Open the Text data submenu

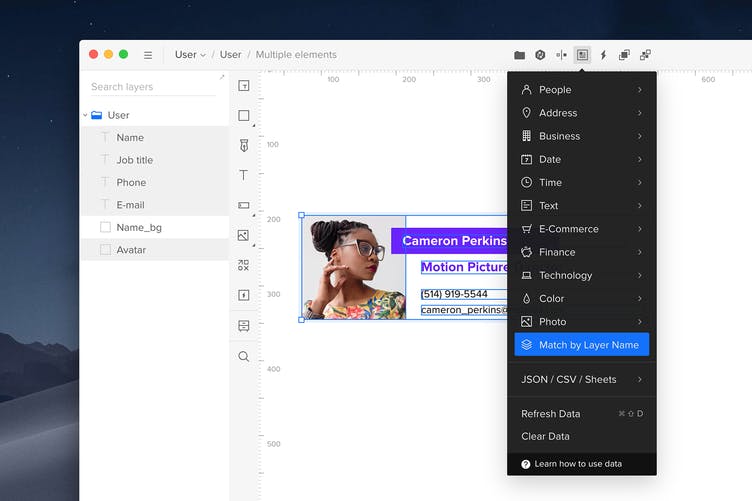click(x=582, y=206)
